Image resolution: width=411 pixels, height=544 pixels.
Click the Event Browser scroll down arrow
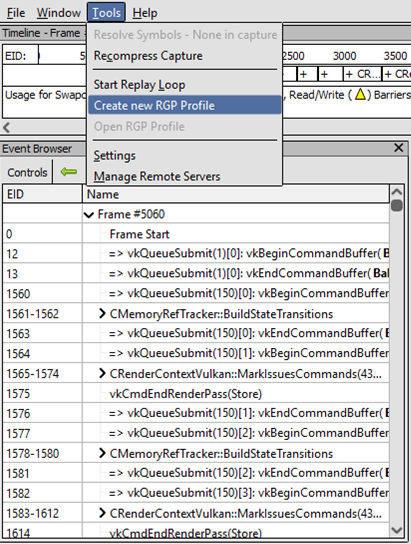[396, 530]
